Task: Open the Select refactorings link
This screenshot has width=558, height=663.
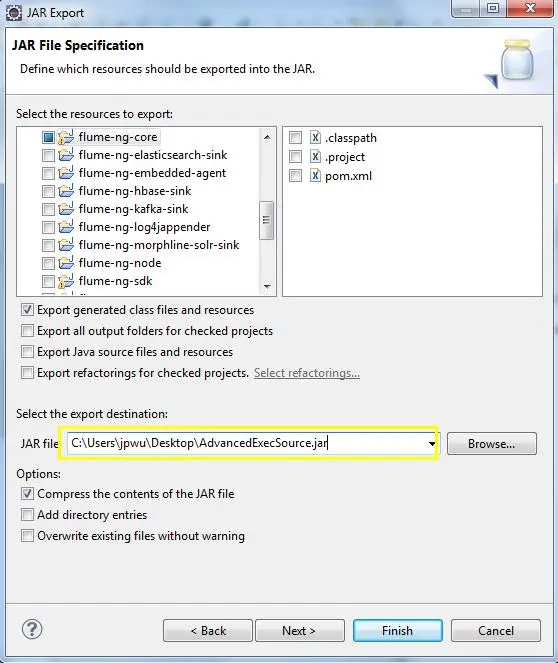Action: [x=307, y=373]
